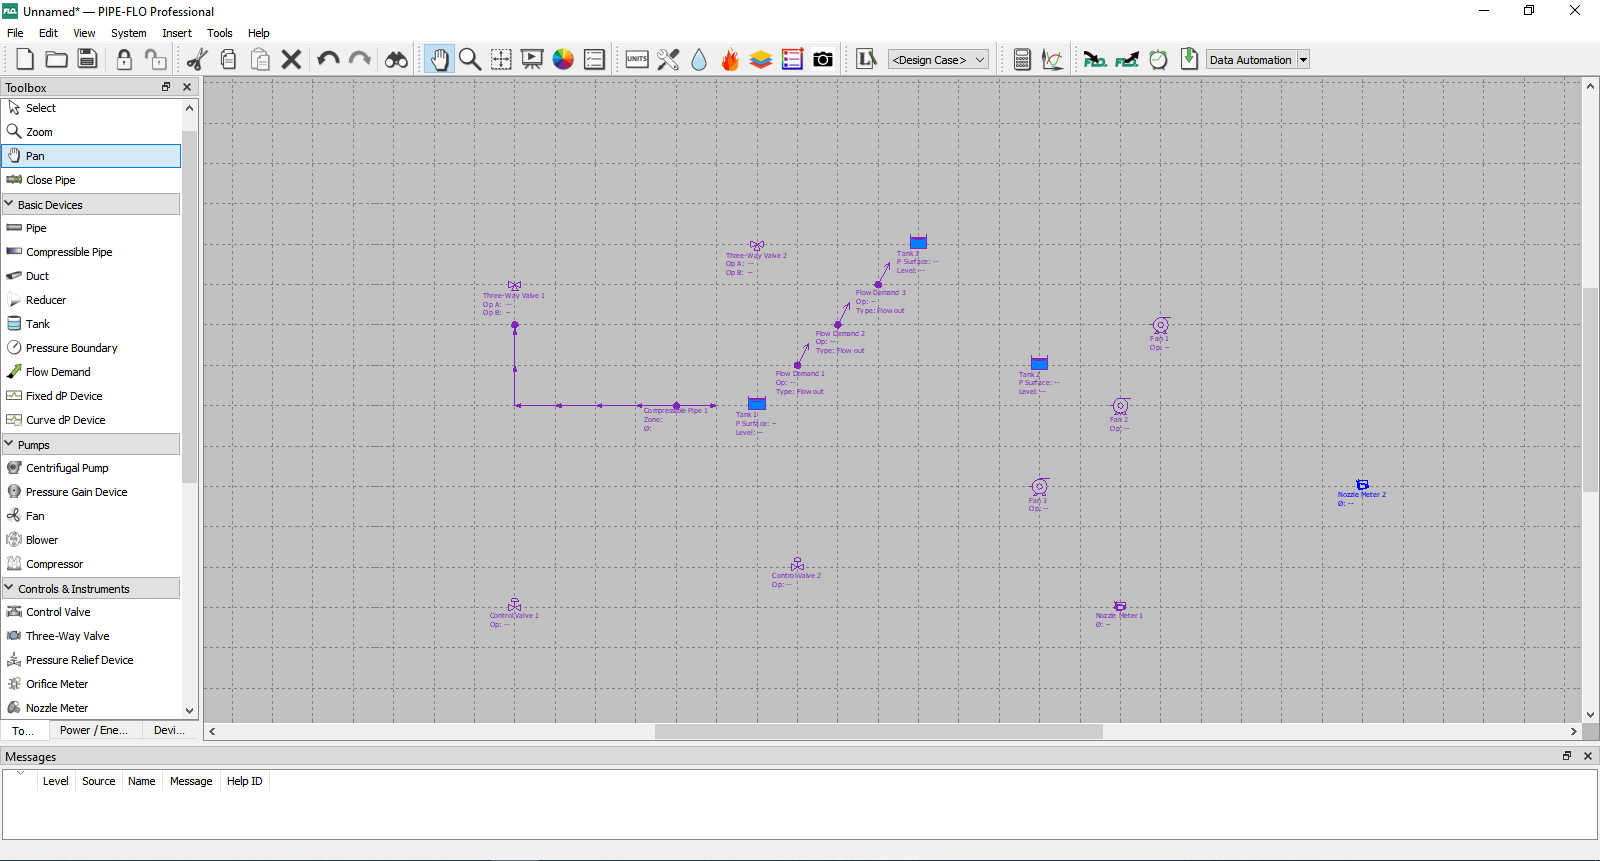Pick Pressure Relief Device in Toolbox

pos(91,660)
